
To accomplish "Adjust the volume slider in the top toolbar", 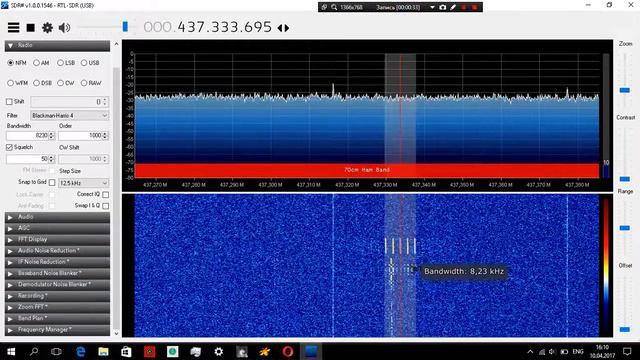I will tap(125, 27).
